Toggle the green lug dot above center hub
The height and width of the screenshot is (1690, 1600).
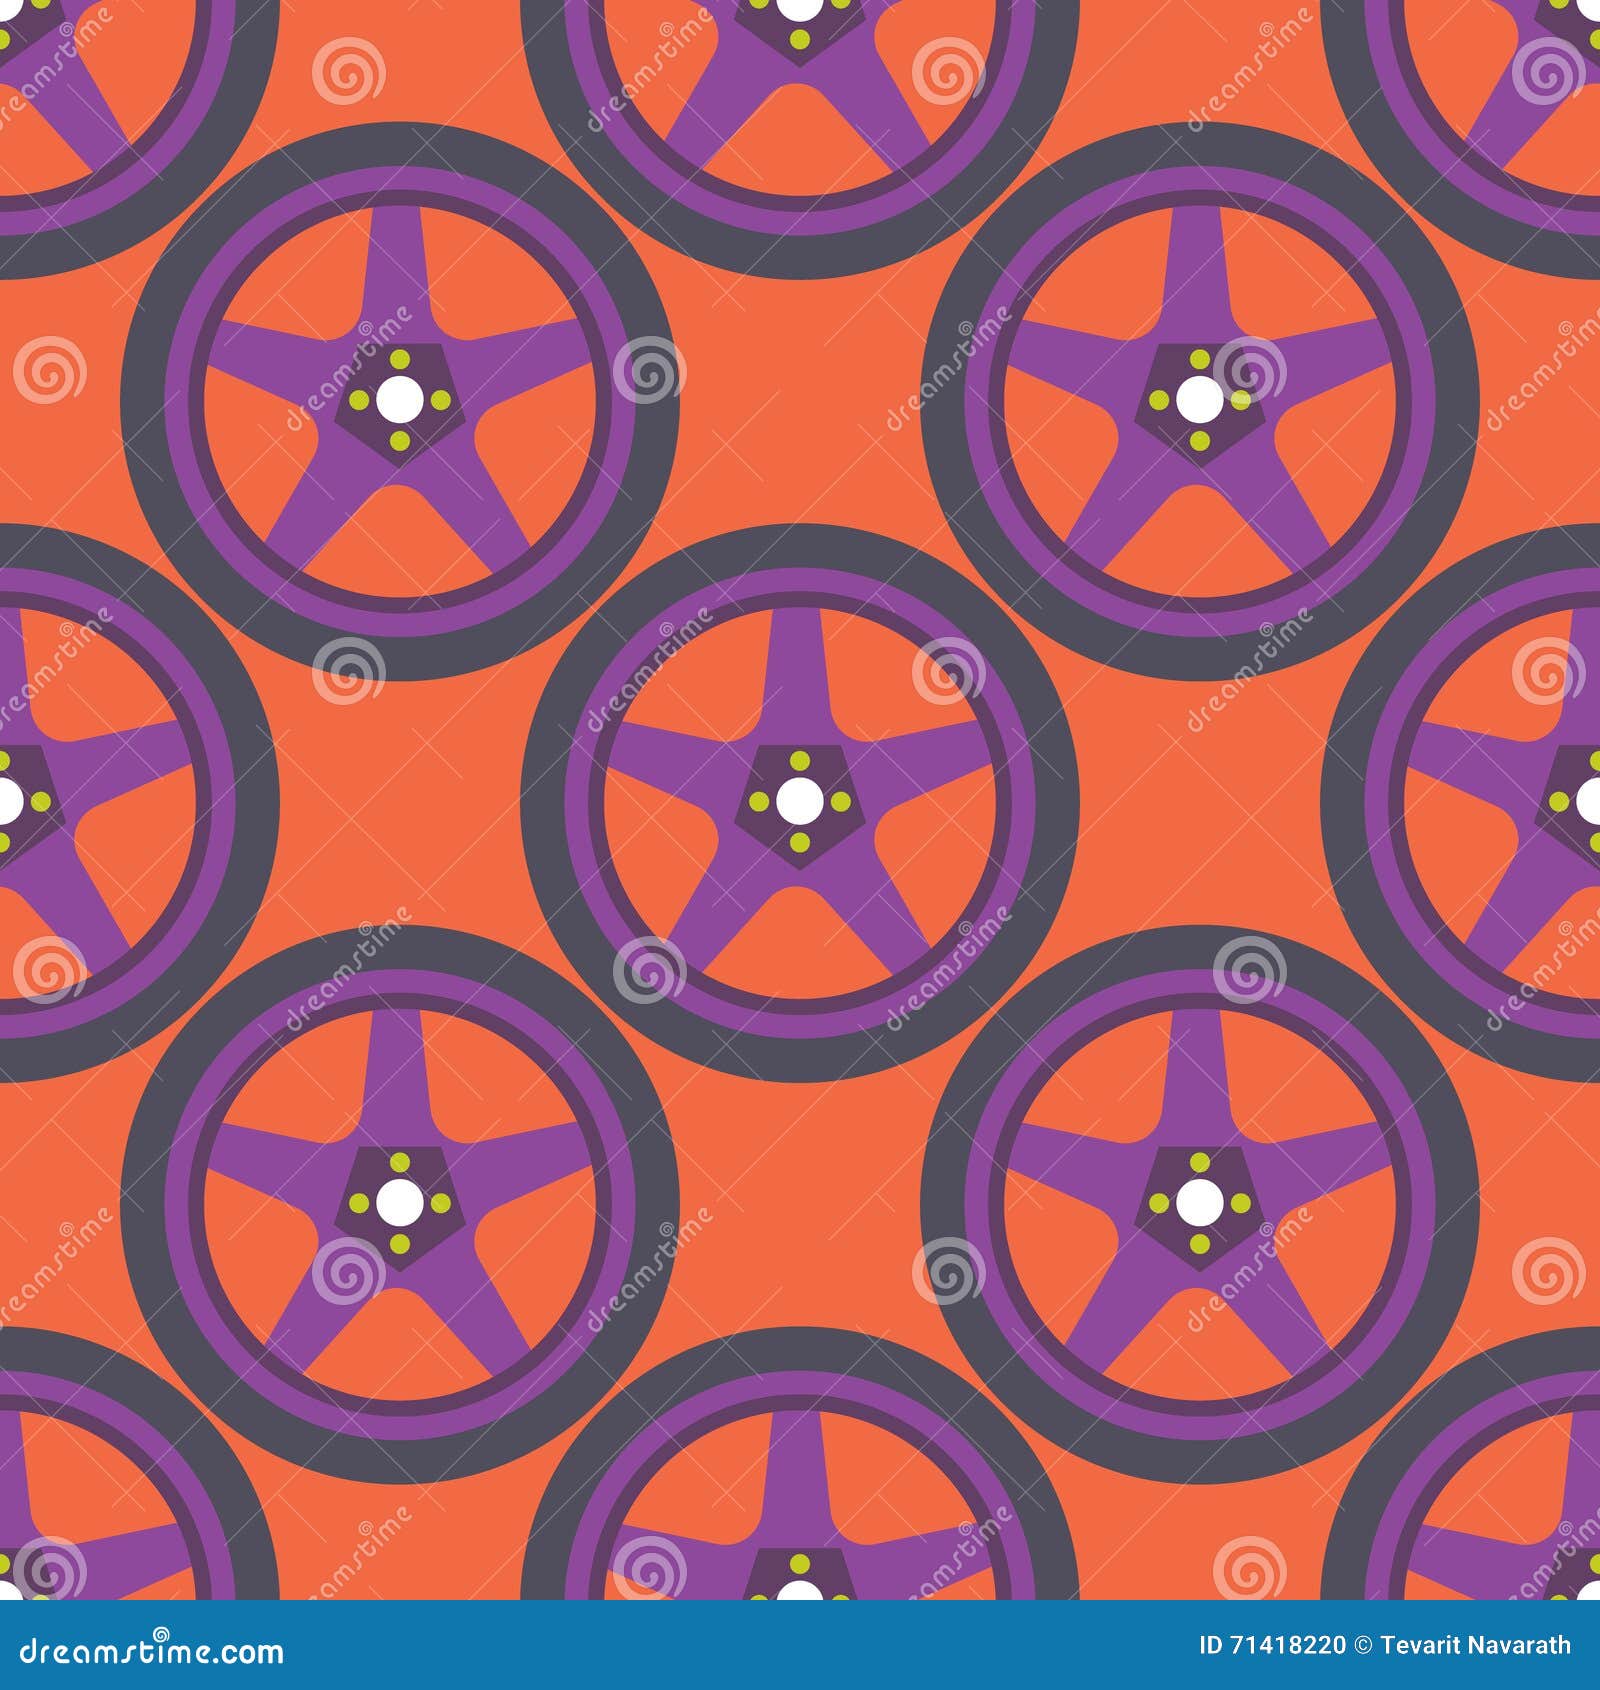click(800, 760)
